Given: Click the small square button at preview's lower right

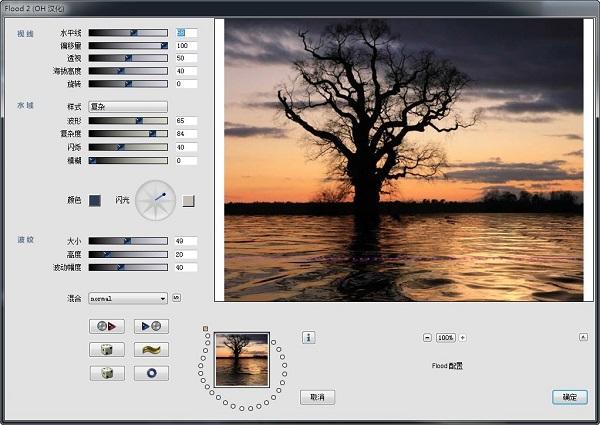Looking at the screenshot, I should (x=583, y=337).
